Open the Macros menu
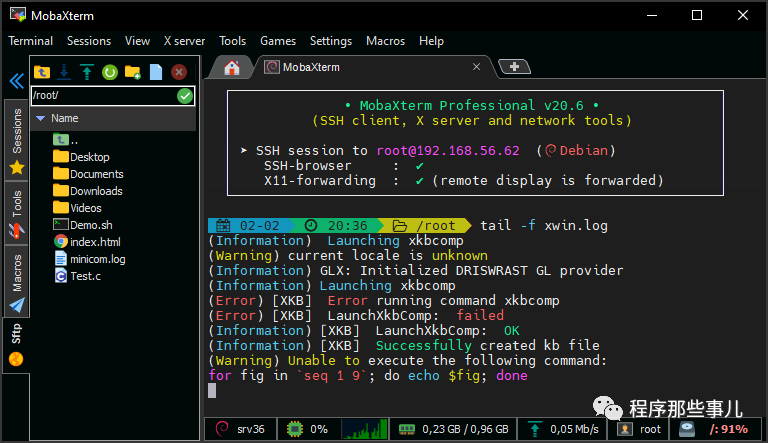768x443 pixels. [x=385, y=41]
